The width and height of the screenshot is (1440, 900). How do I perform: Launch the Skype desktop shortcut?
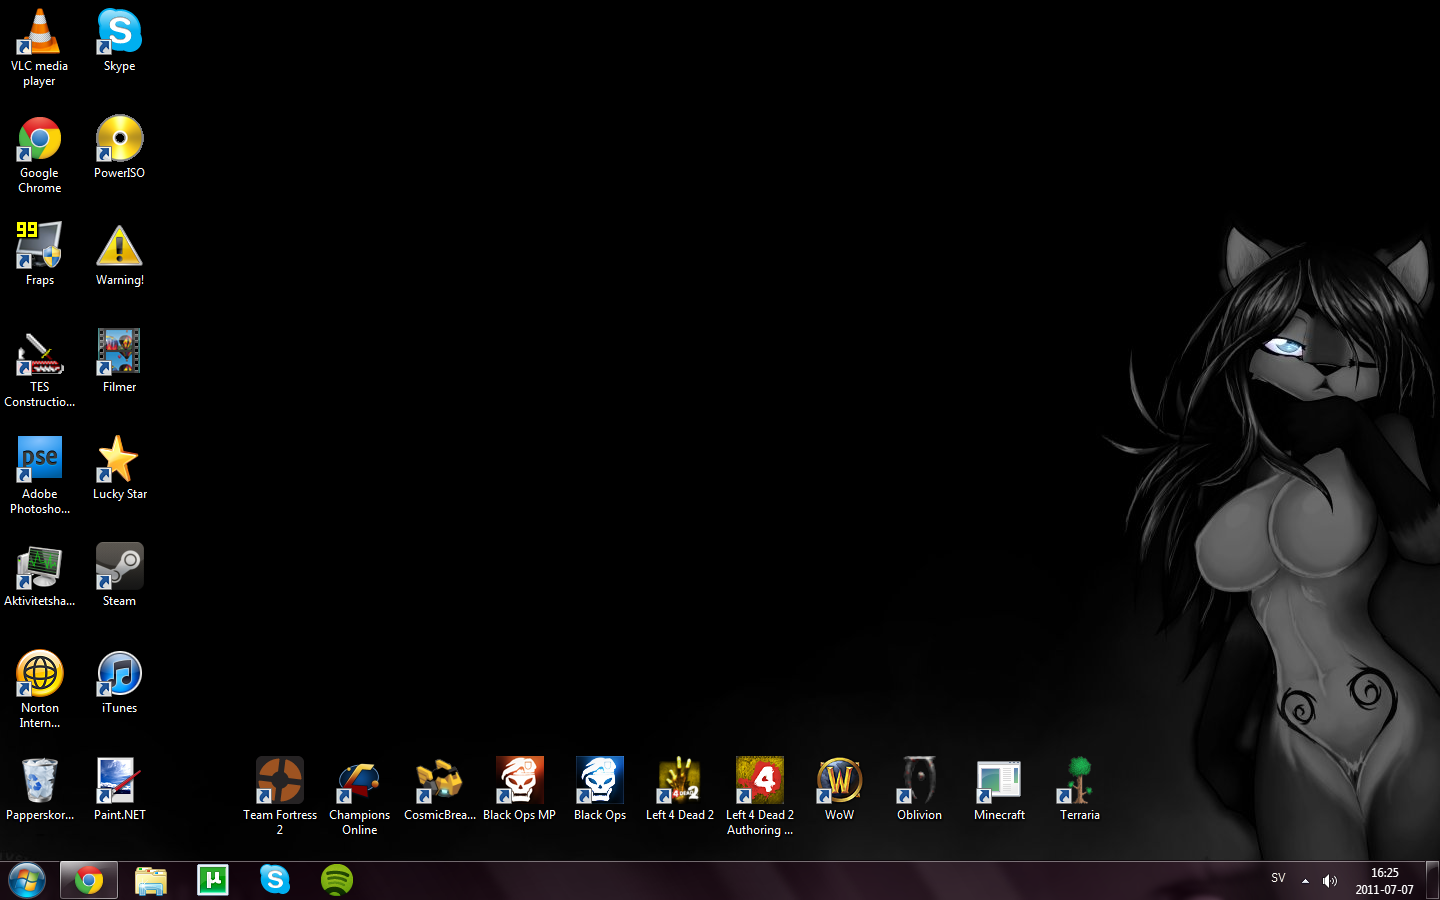[120, 41]
